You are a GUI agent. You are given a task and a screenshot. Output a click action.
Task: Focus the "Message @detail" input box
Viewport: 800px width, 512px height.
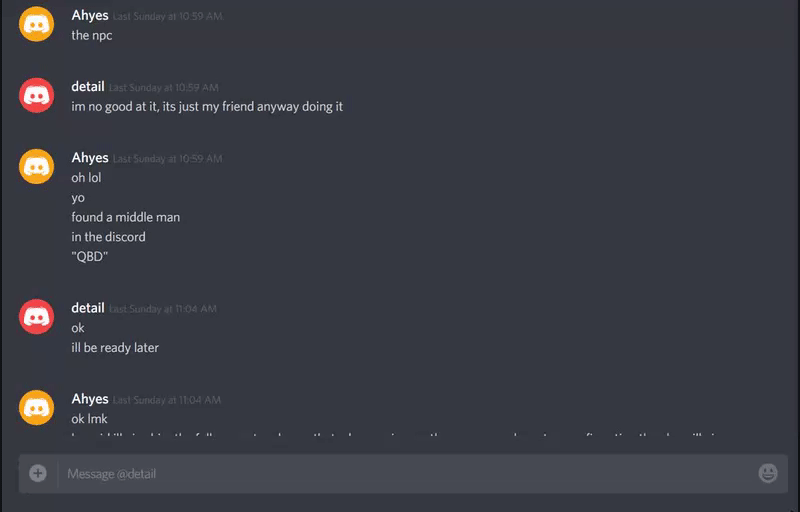point(403,474)
